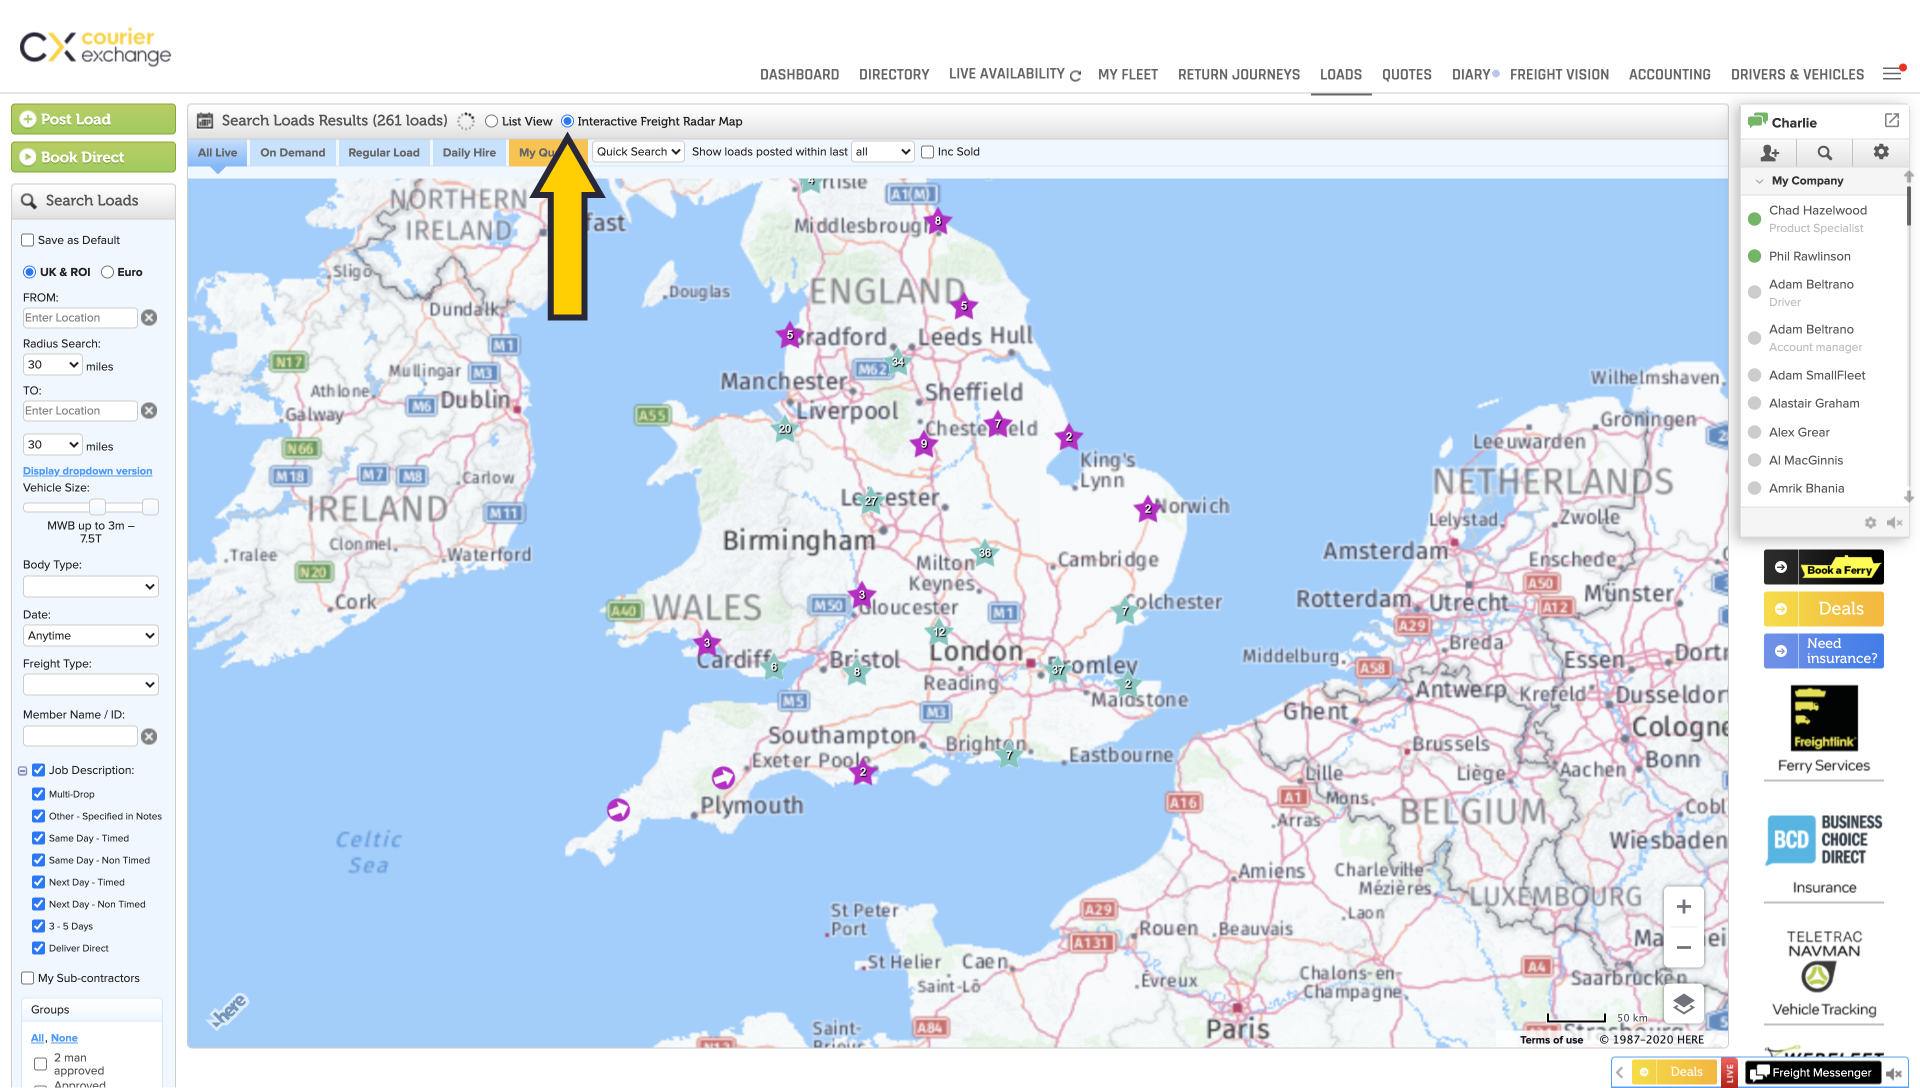The height and width of the screenshot is (1088, 1920).
Task: Open the search magnifier in Charlie panel
Action: point(1825,153)
